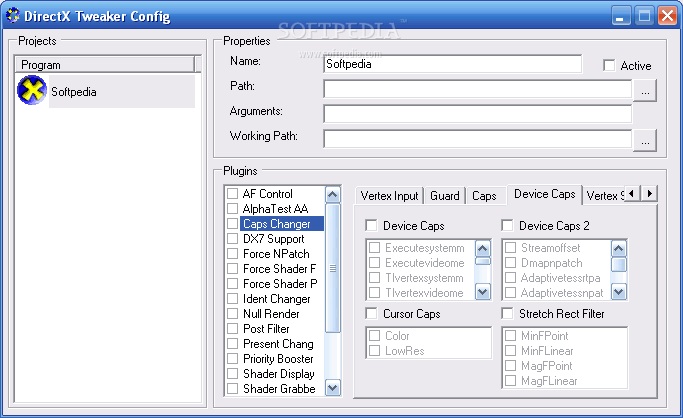
Task: Click the disabled Tlvertexvideome item
Action: coord(424,293)
